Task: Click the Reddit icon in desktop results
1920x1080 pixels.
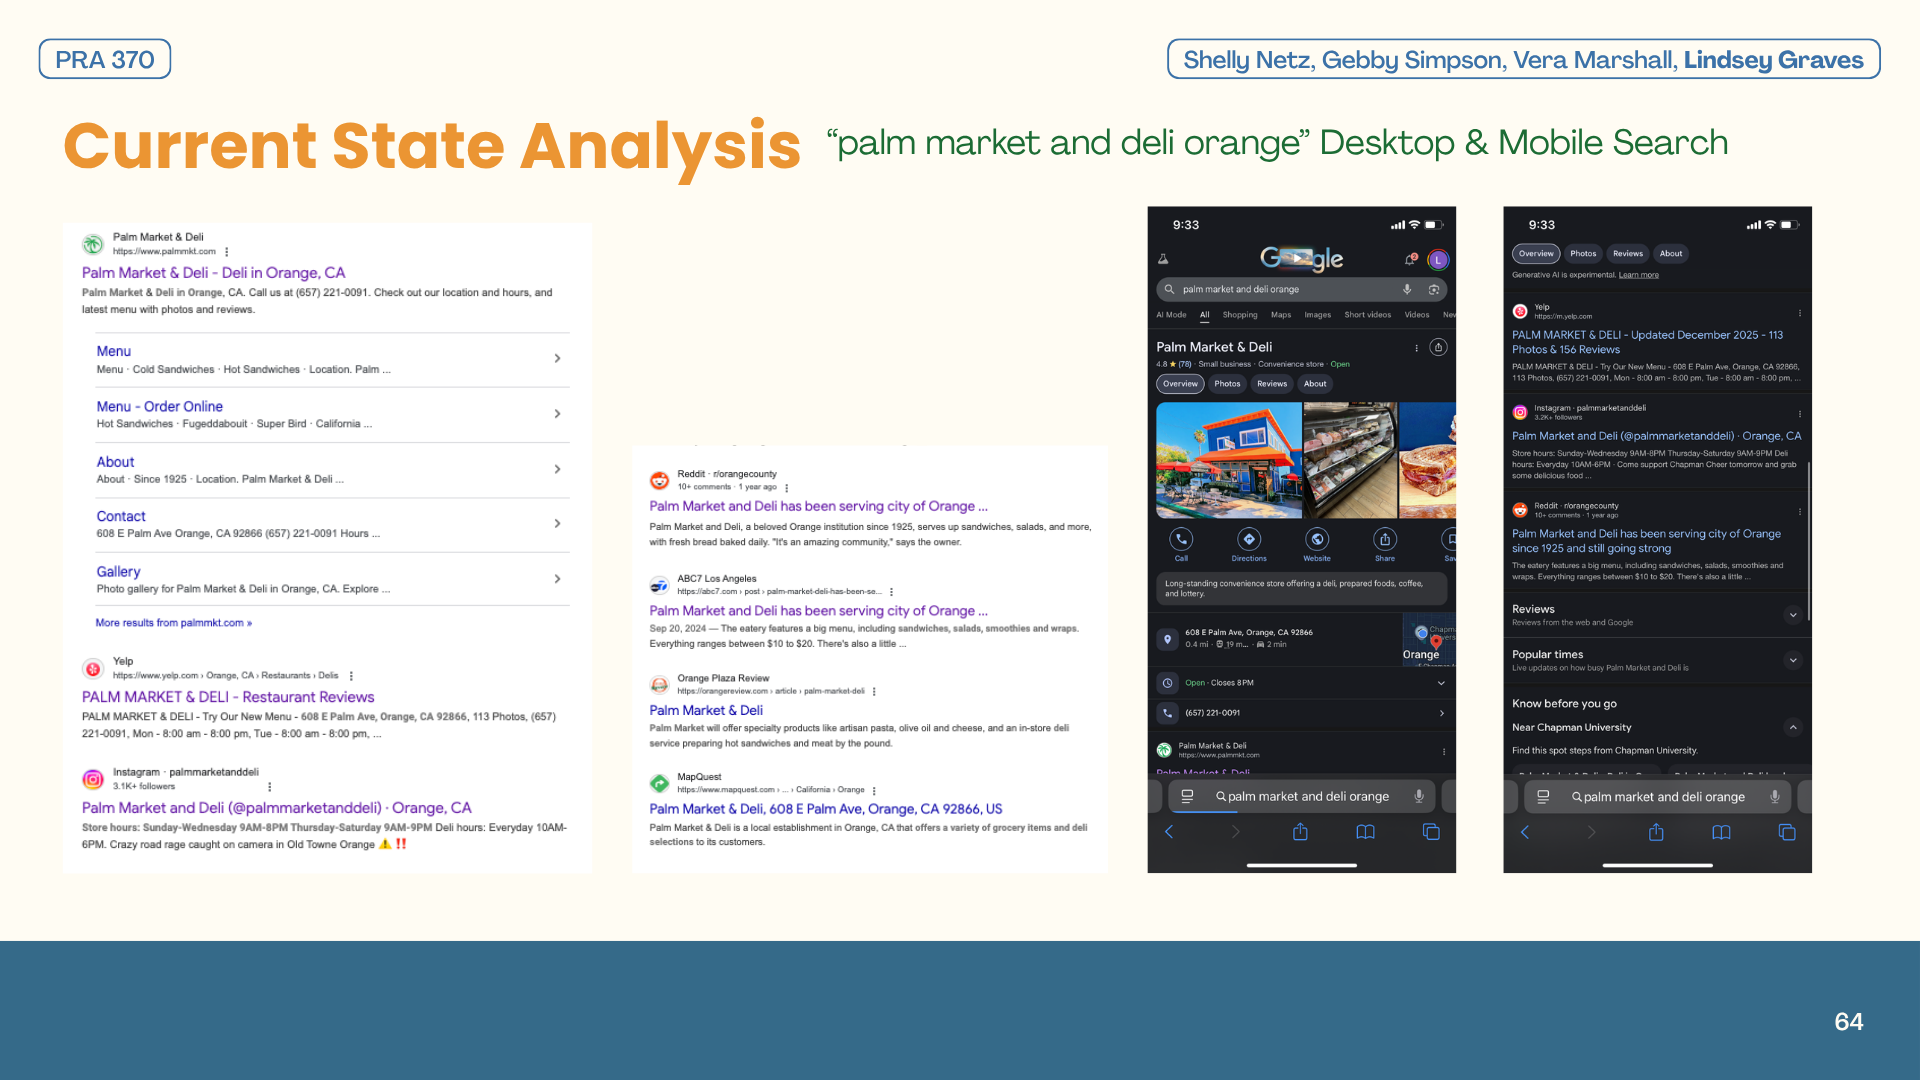Action: point(659,480)
